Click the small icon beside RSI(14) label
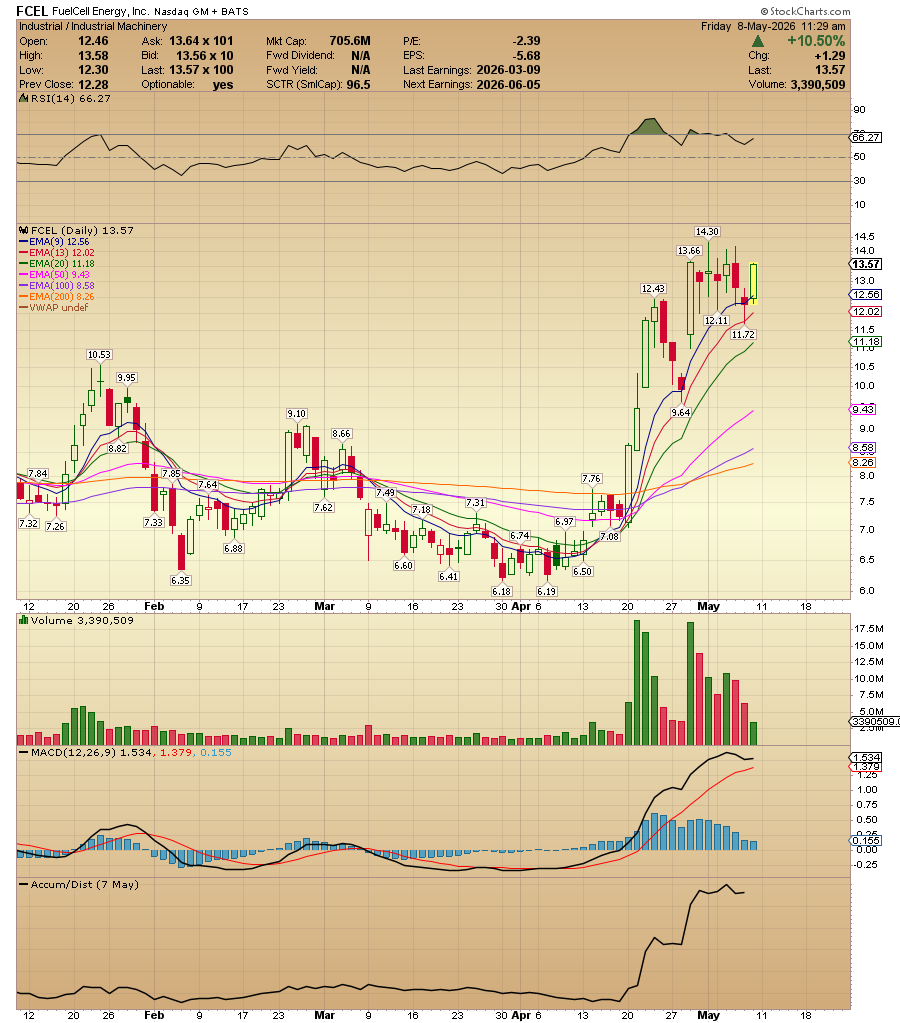Viewport: 900px width, 1023px height. [23, 99]
